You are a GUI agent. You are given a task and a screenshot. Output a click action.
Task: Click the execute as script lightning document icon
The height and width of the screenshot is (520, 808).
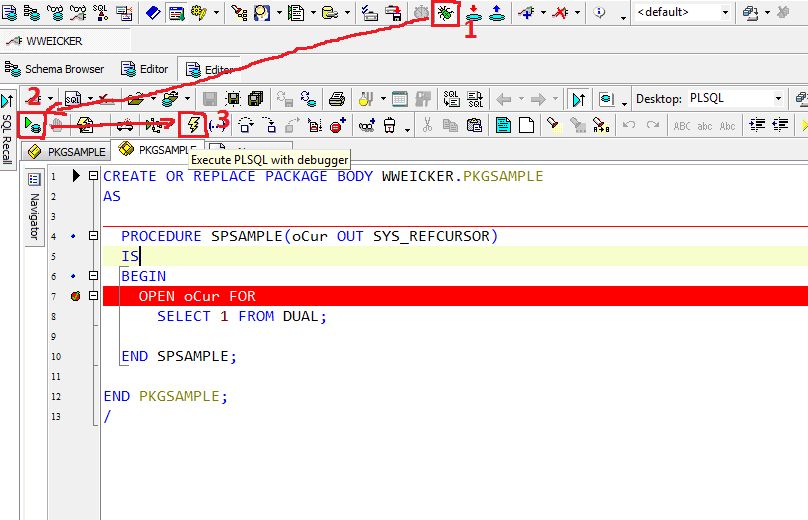tap(85, 125)
